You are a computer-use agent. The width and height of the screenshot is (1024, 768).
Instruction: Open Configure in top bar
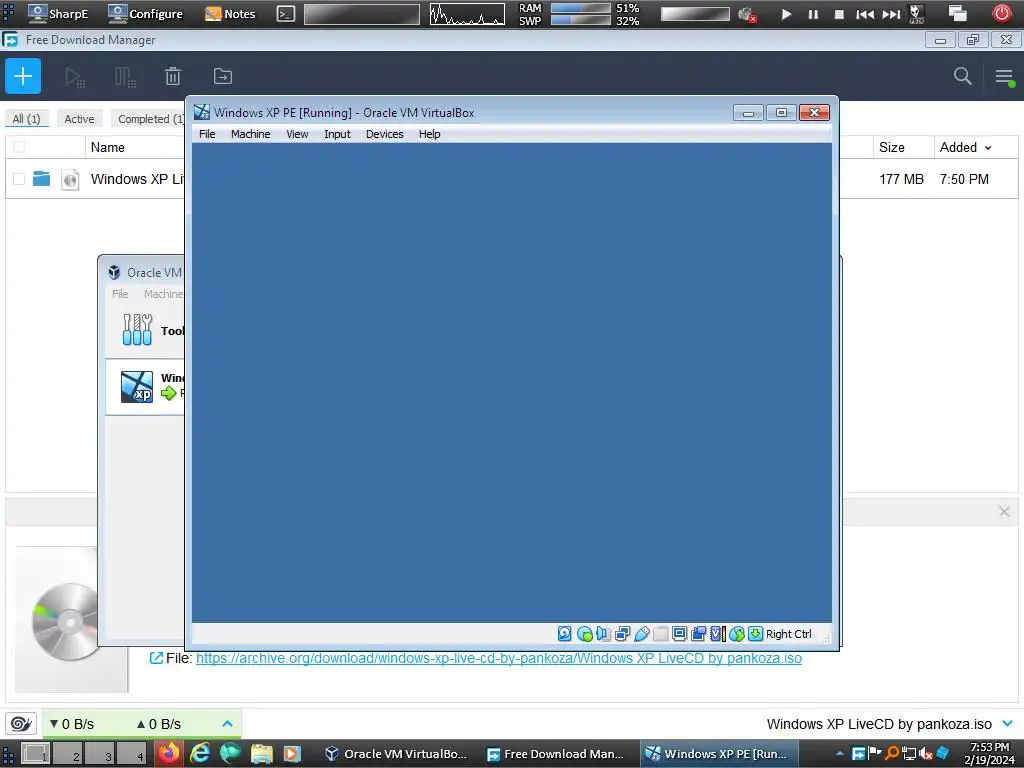(x=146, y=14)
